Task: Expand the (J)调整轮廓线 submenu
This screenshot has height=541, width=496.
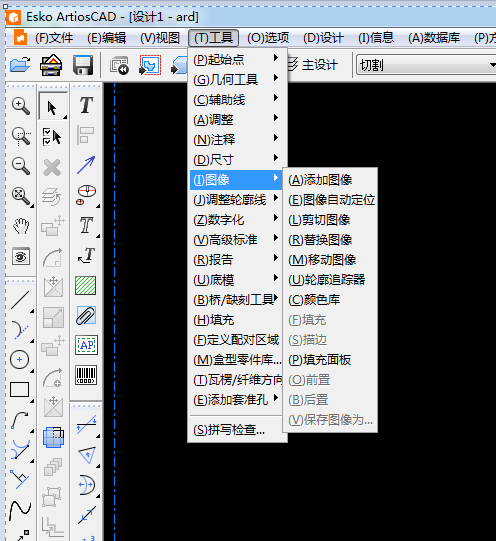Action: (x=237, y=200)
